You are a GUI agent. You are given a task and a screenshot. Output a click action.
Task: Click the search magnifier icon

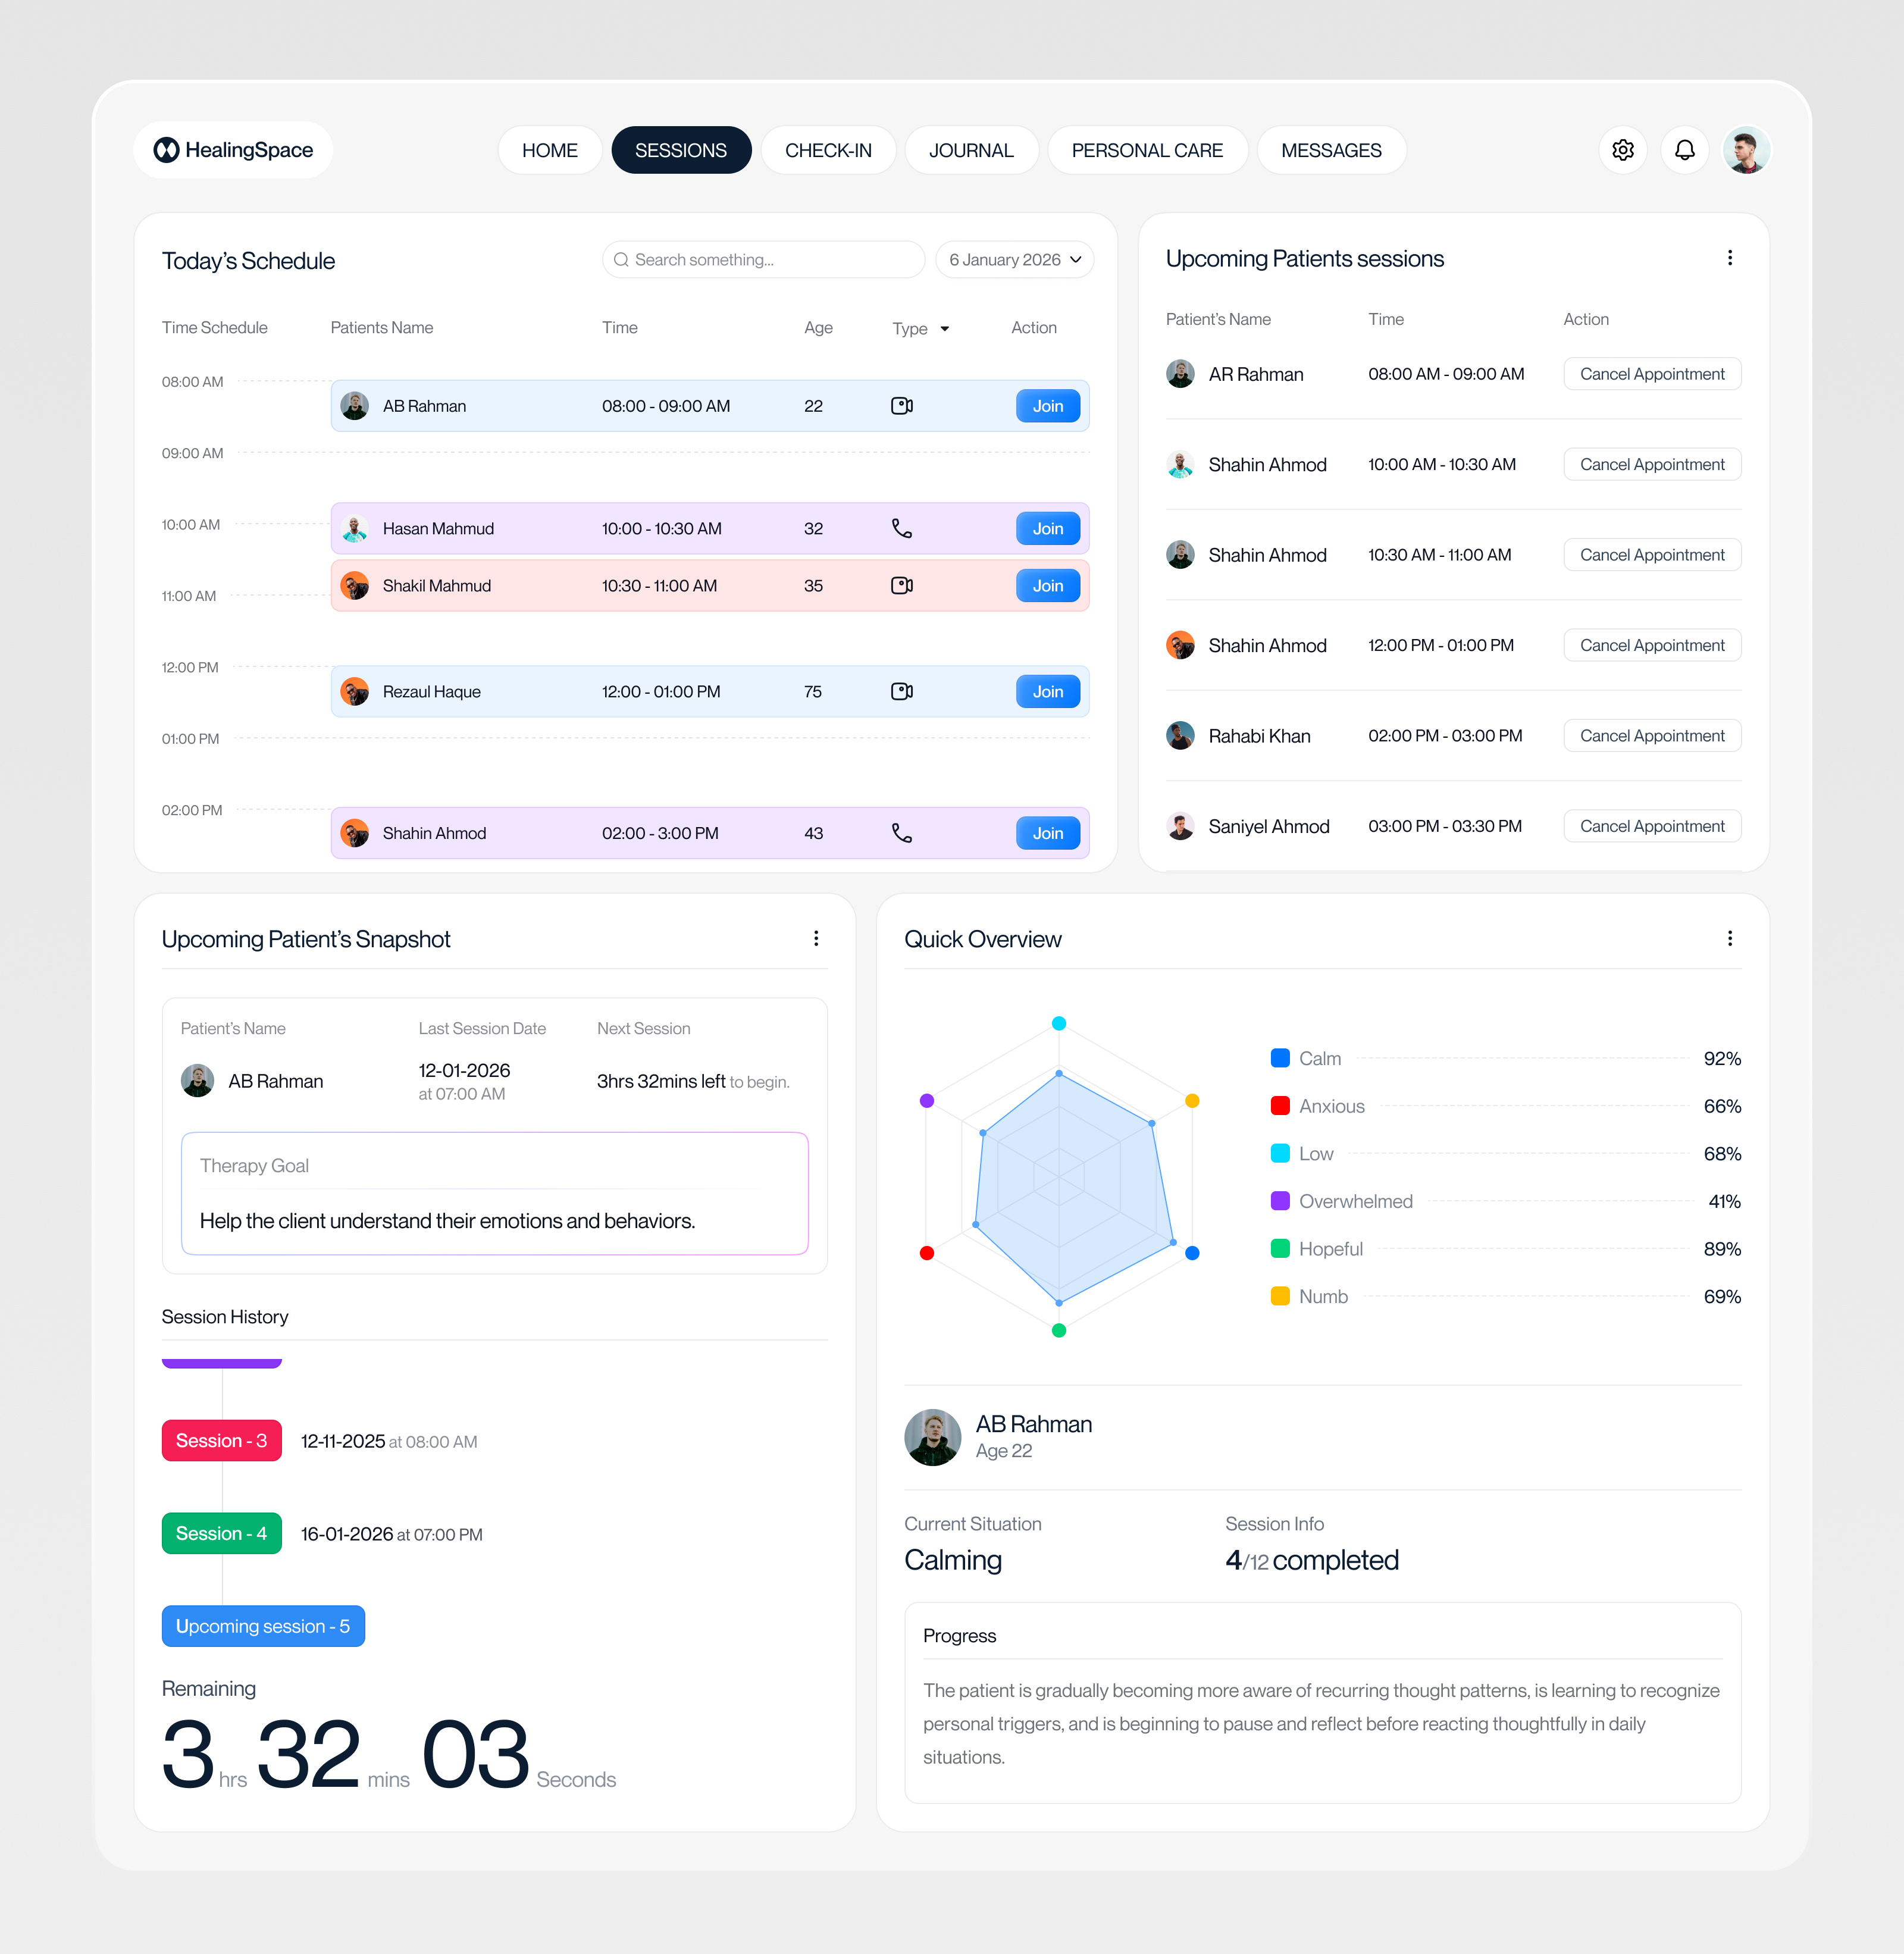point(621,259)
